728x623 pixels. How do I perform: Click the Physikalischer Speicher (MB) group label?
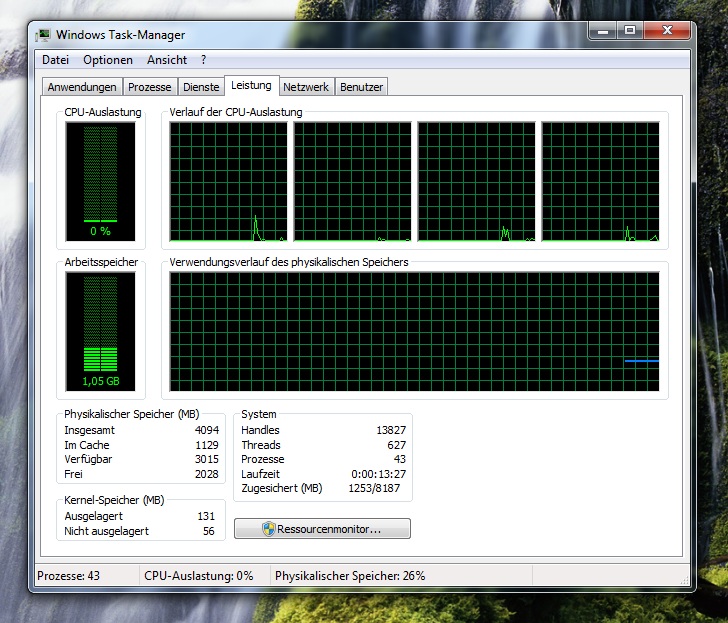pos(131,414)
